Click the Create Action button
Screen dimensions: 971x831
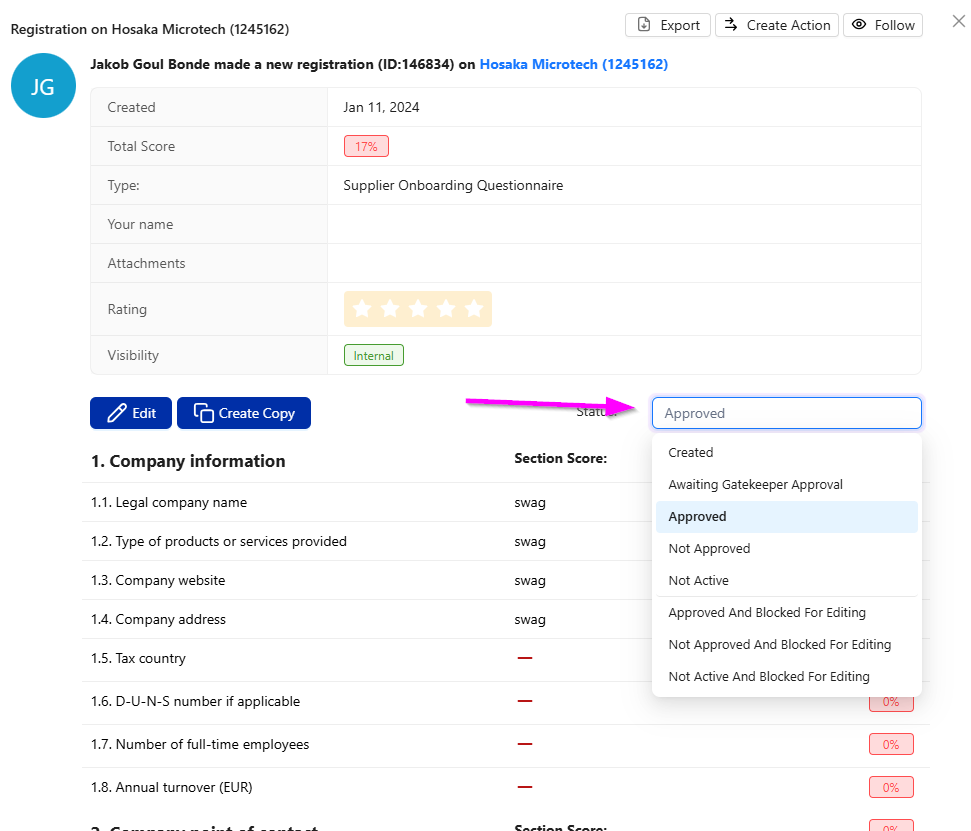pyautogui.click(x=777, y=25)
